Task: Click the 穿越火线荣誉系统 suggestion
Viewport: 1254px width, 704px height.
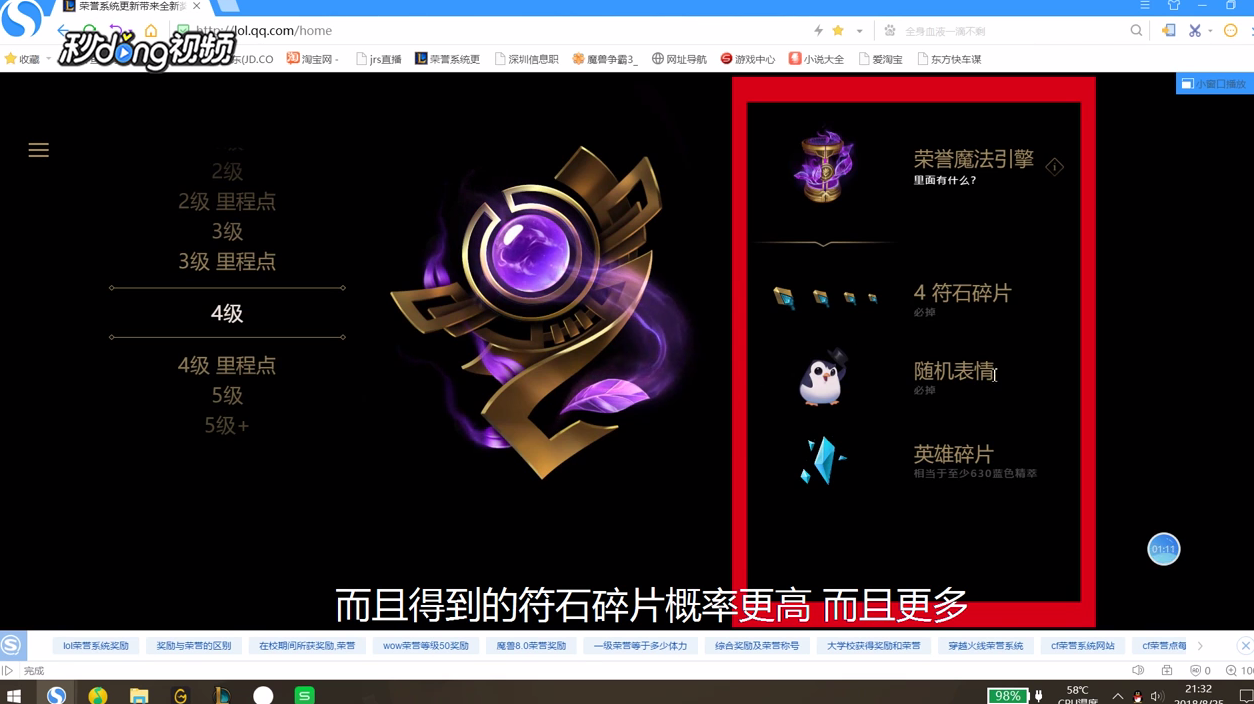Action: pyautogui.click(x=985, y=646)
